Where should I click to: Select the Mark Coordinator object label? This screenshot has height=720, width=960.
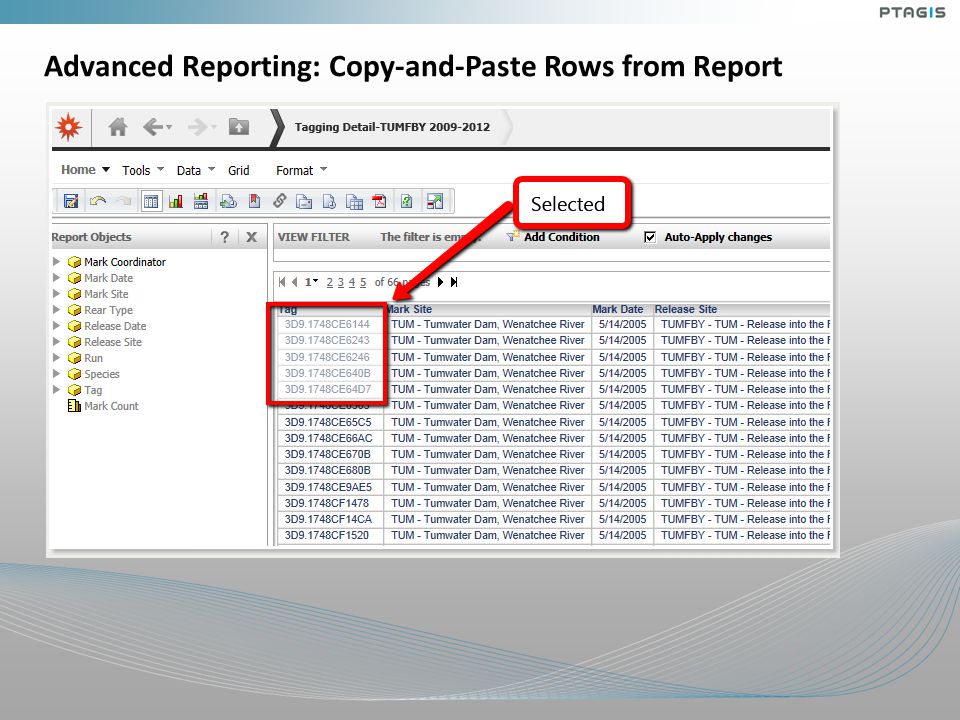click(x=125, y=261)
